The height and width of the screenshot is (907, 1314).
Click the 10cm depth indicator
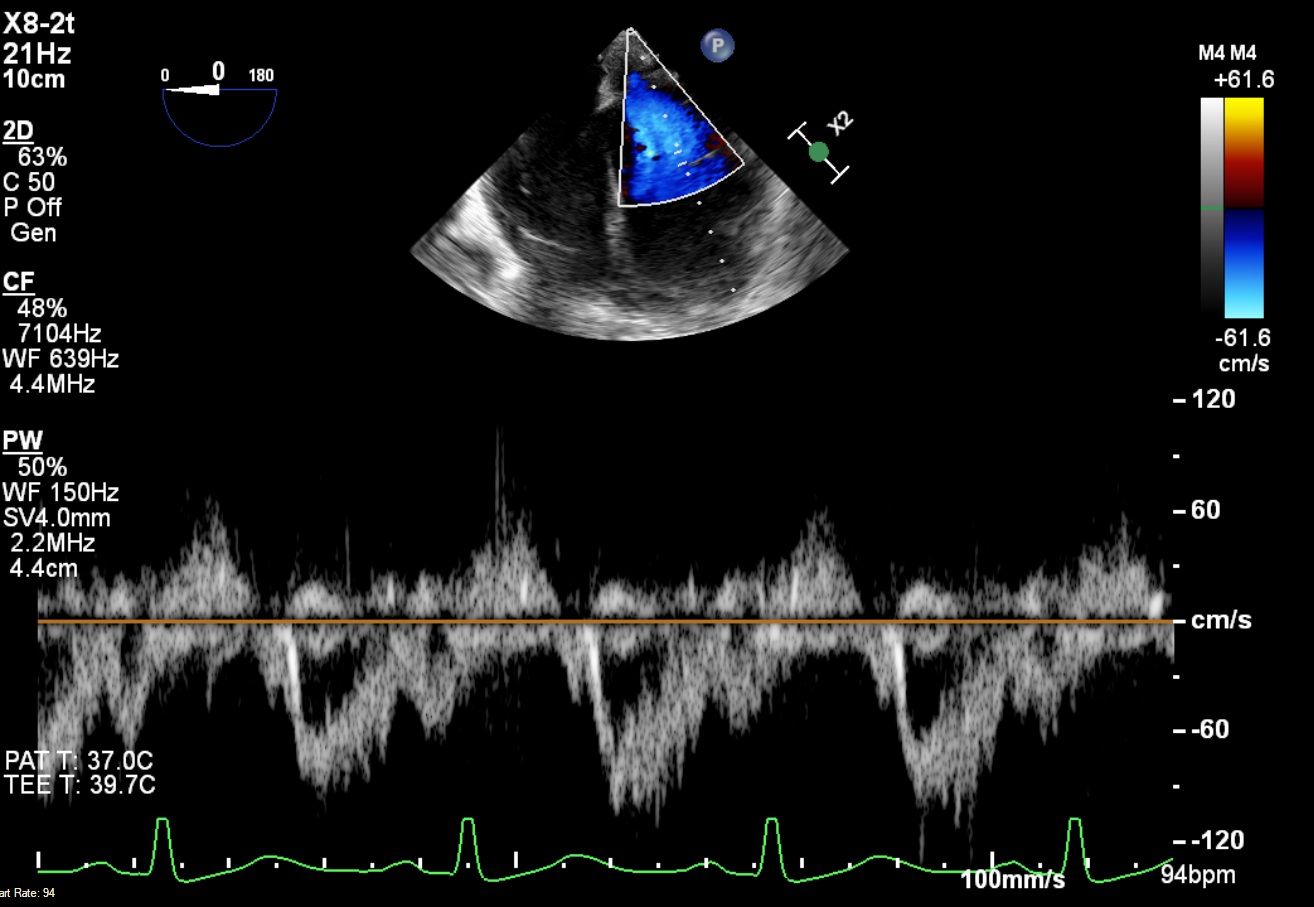pyautogui.click(x=33, y=80)
